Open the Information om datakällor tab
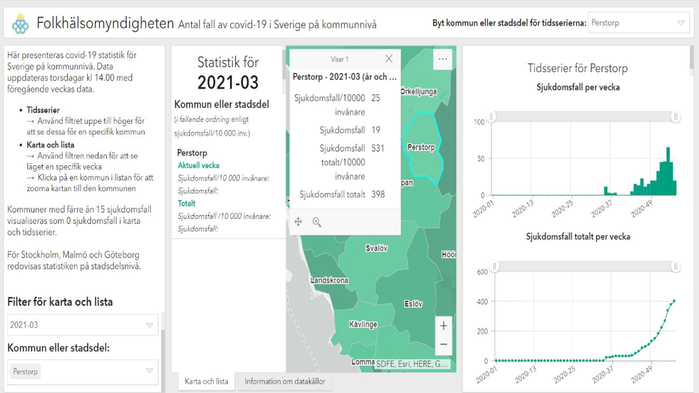Image resolution: width=699 pixels, height=393 pixels. pos(285,381)
